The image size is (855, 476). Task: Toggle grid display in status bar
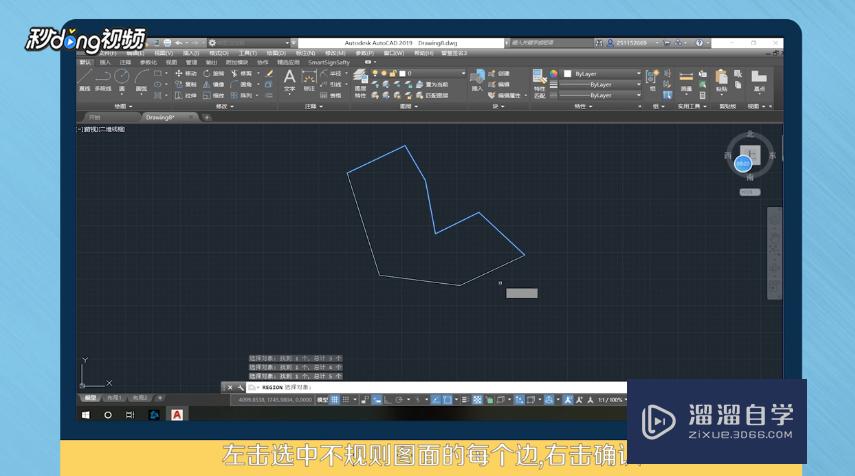click(x=335, y=400)
